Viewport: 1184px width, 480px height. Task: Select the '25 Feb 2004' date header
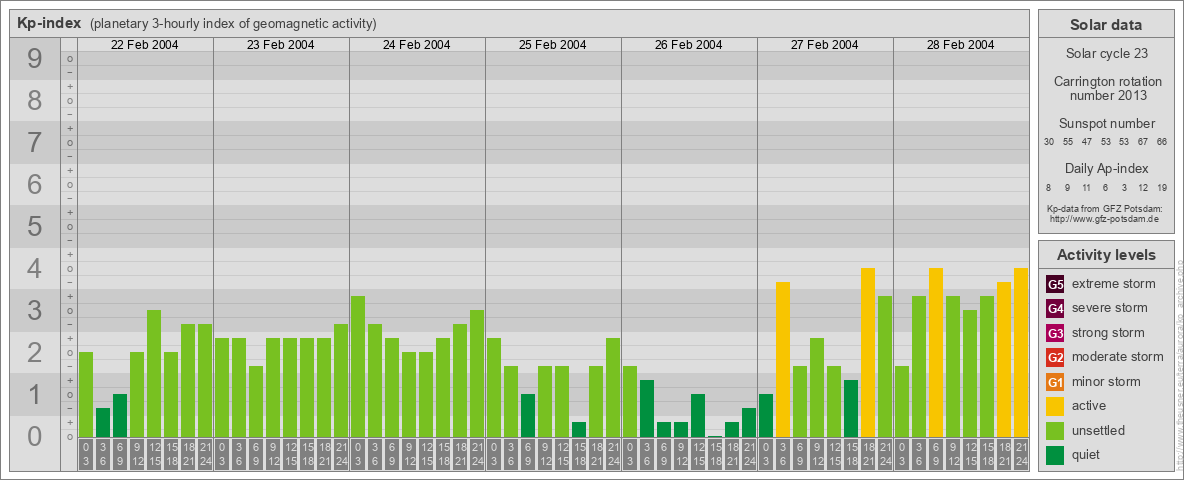(553, 45)
